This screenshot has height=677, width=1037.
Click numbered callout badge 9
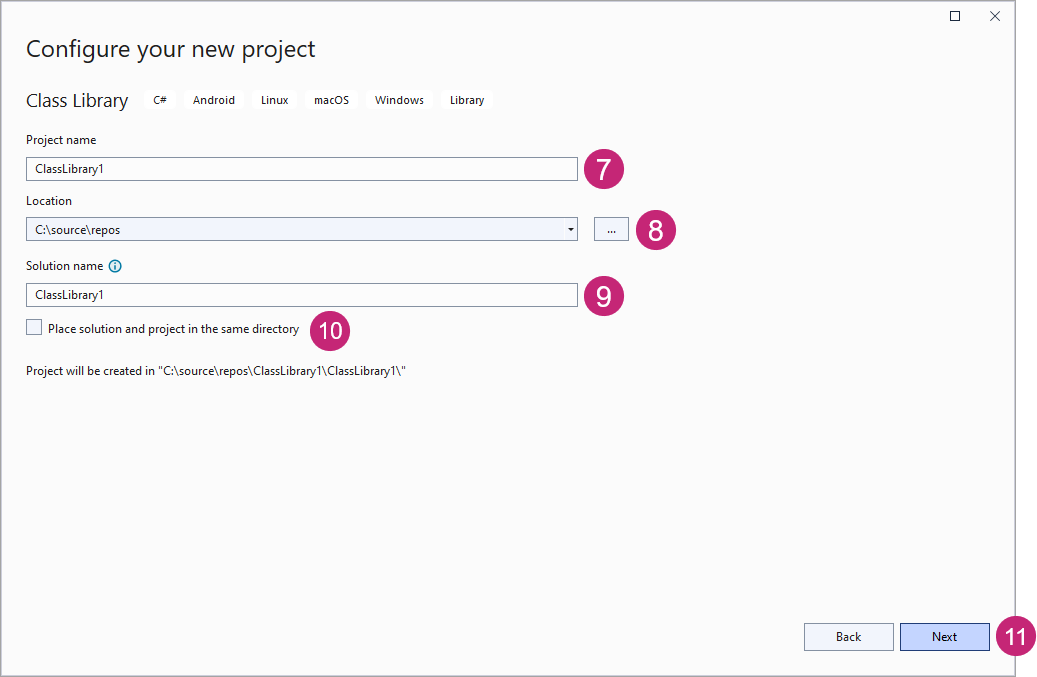[x=604, y=296]
